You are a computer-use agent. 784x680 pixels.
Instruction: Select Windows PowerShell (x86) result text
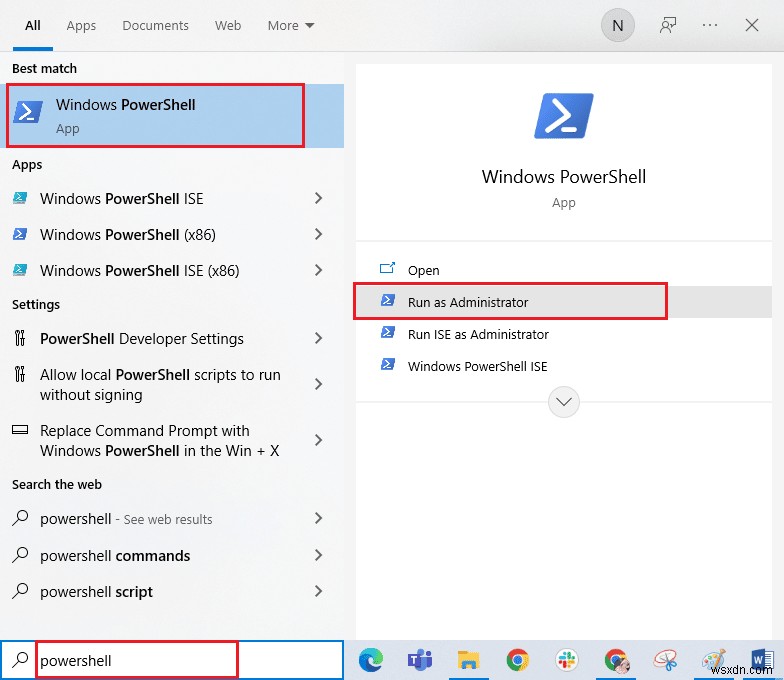[128, 234]
